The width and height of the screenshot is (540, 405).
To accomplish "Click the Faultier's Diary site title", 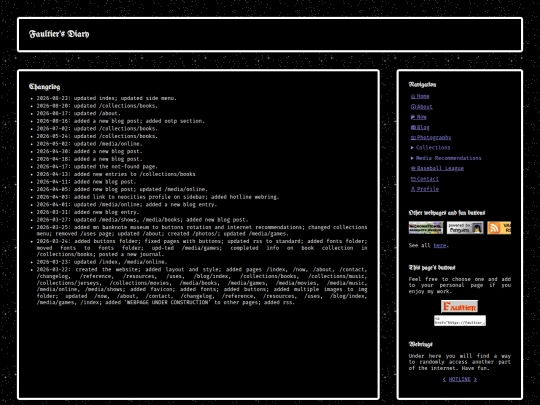I will 59,34.
